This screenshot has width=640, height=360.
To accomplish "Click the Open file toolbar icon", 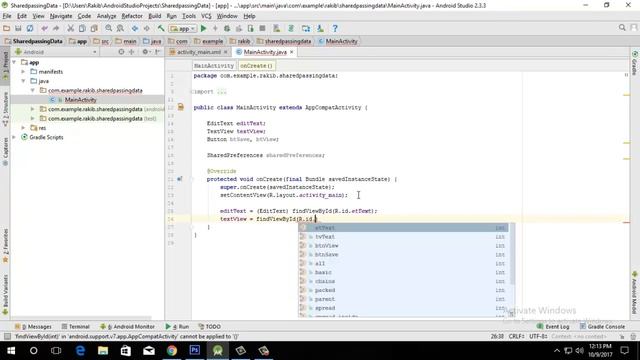I will click(x=7, y=28).
